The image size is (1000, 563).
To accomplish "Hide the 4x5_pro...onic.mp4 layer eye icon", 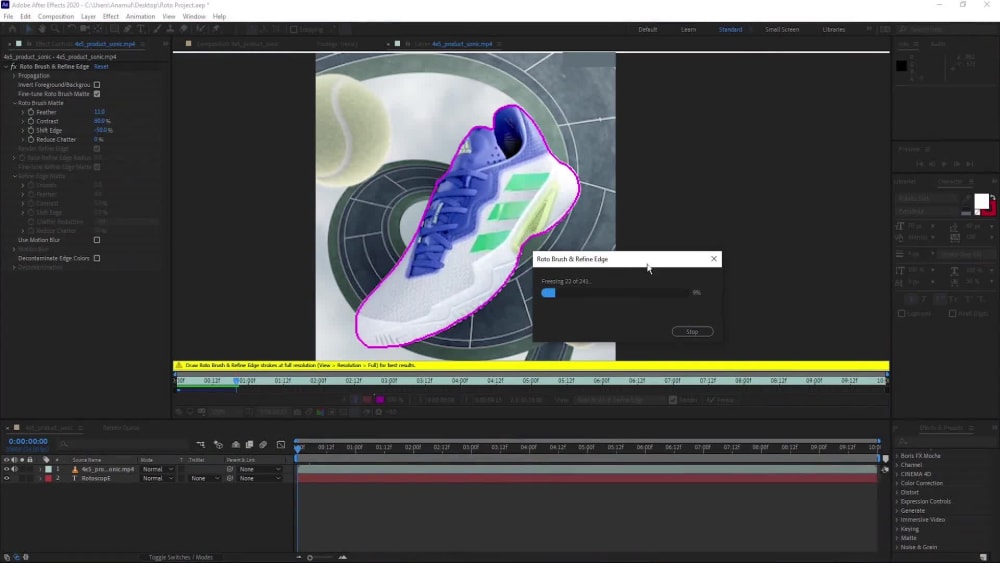I will pos(7,469).
